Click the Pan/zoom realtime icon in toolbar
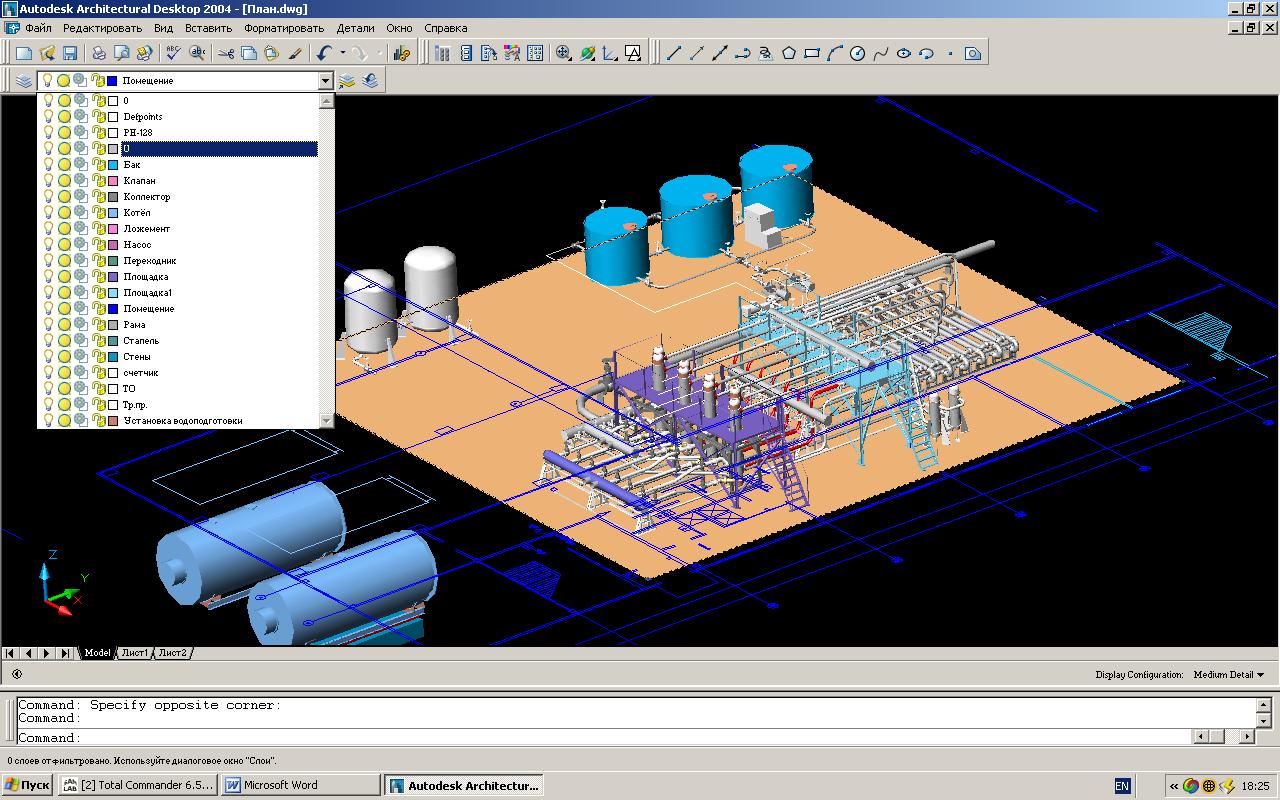This screenshot has height=800, width=1280. coord(564,53)
